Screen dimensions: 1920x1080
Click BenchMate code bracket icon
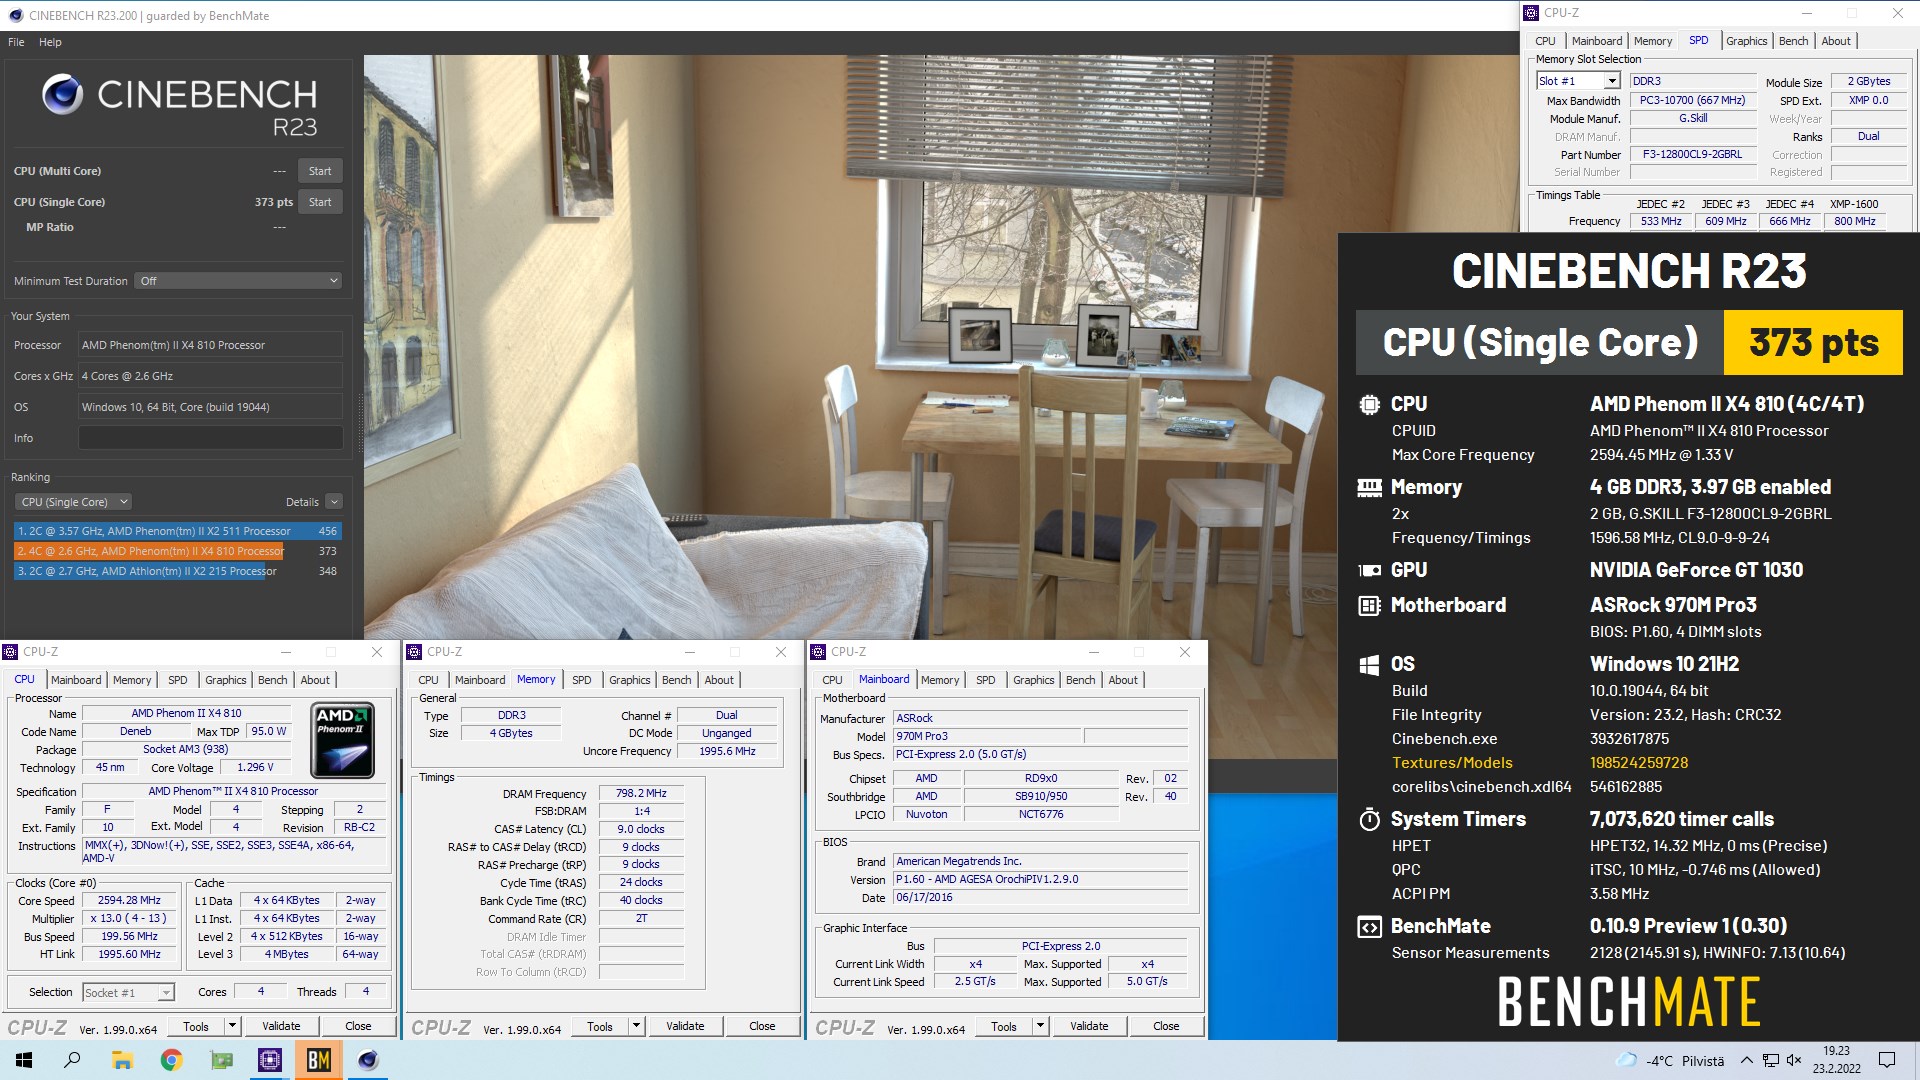pyautogui.click(x=1369, y=926)
